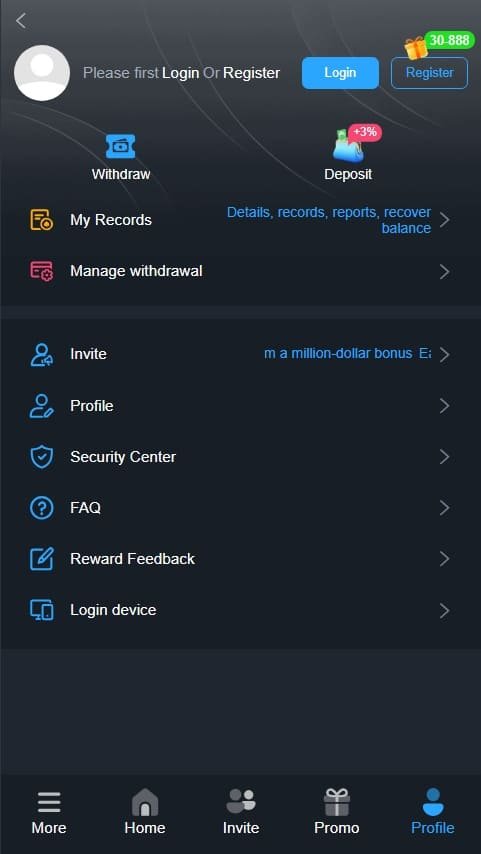Select the Profile bottom tab
Image resolution: width=481 pixels, height=854 pixels.
(x=433, y=812)
